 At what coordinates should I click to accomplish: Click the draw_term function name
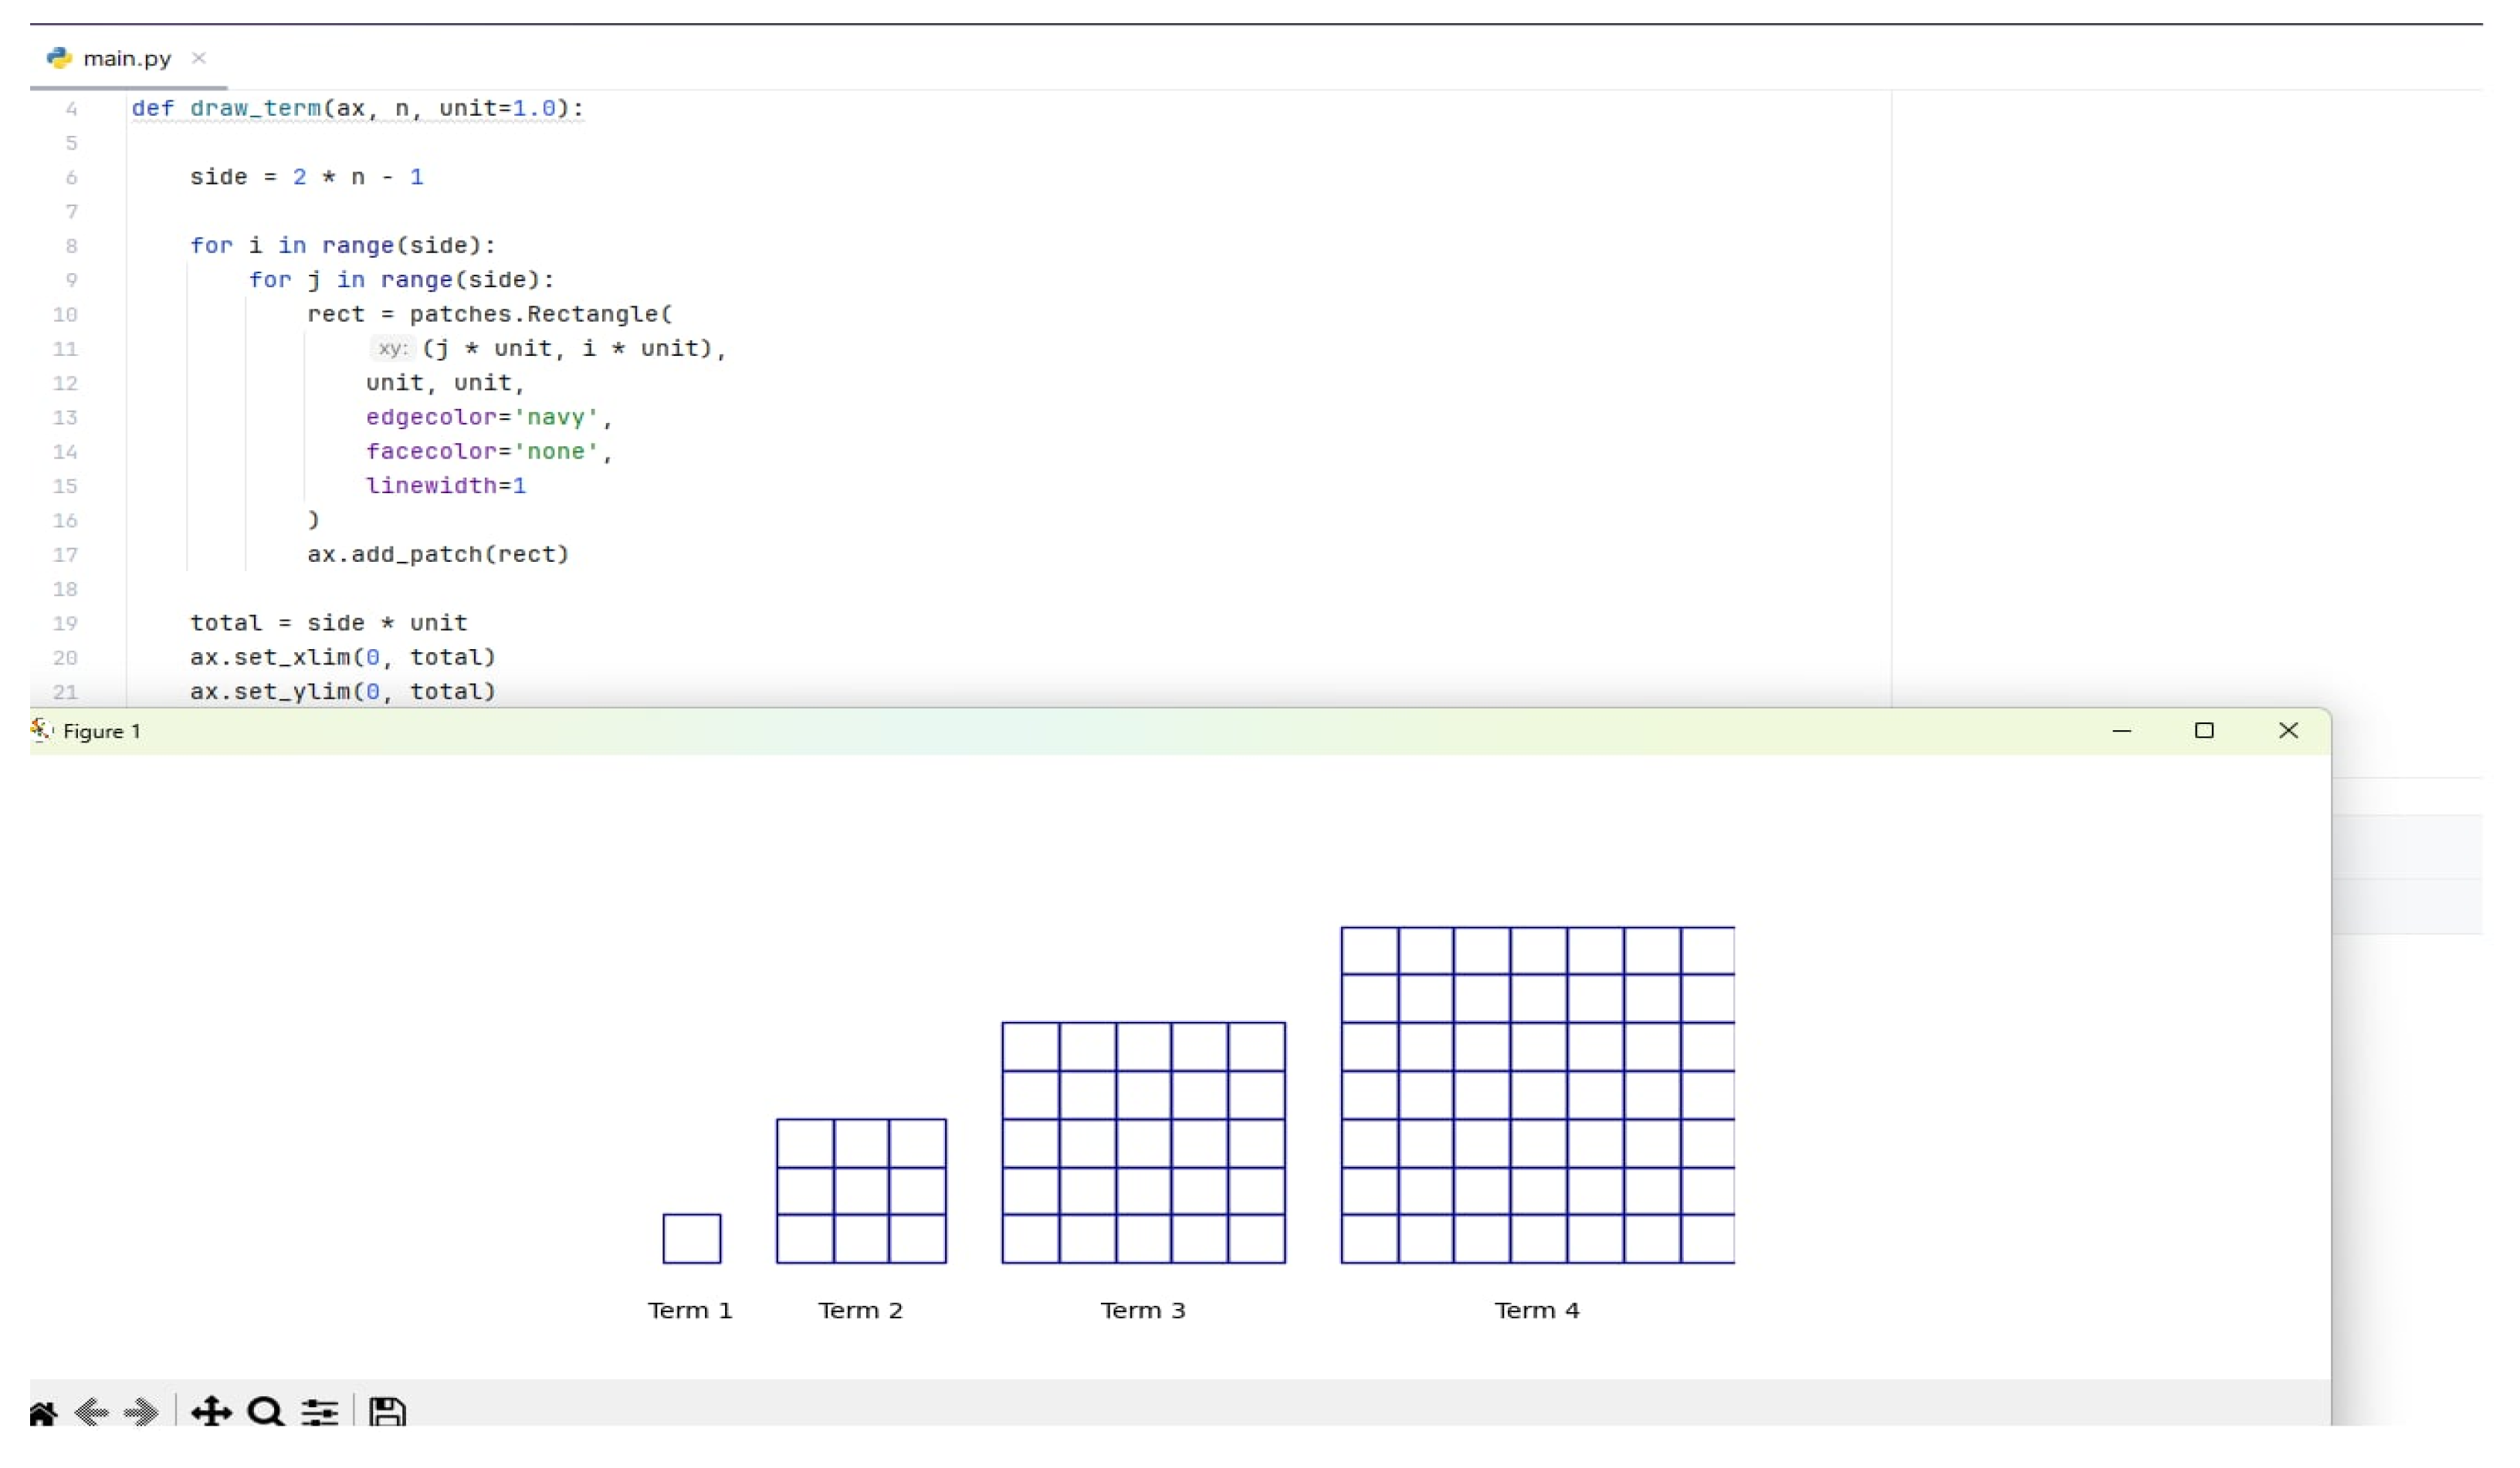point(255,108)
